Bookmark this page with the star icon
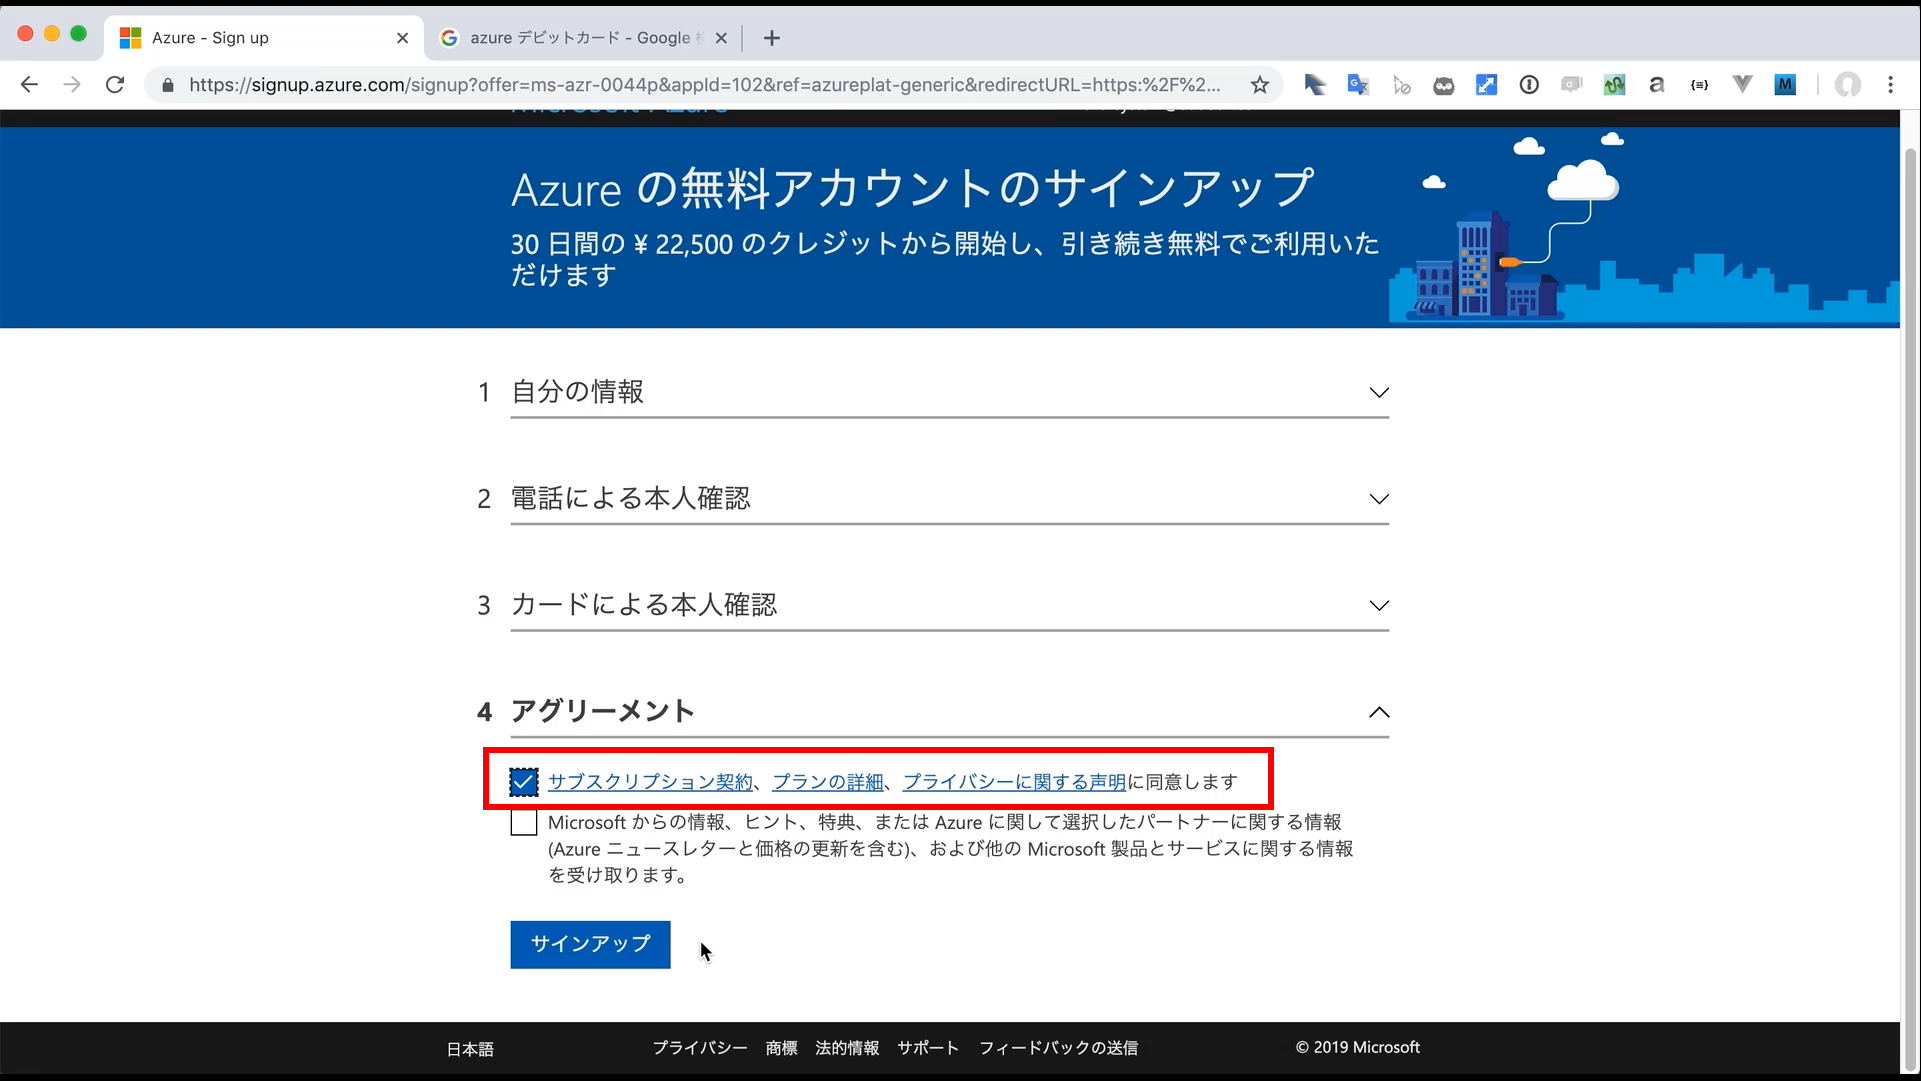This screenshot has width=1921, height=1081. click(x=1260, y=85)
